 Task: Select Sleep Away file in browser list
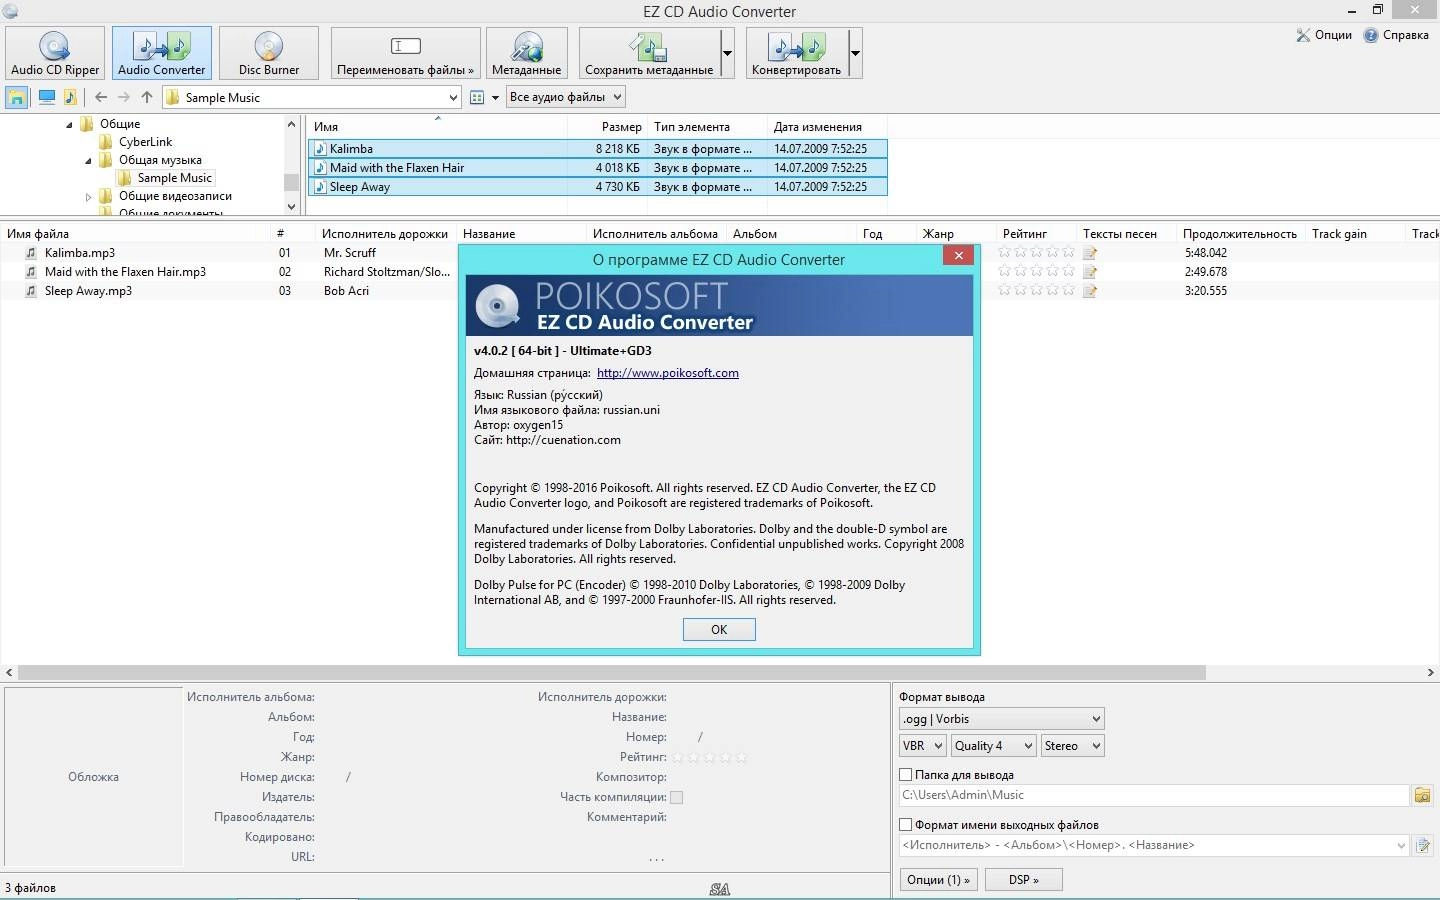tap(597, 187)
